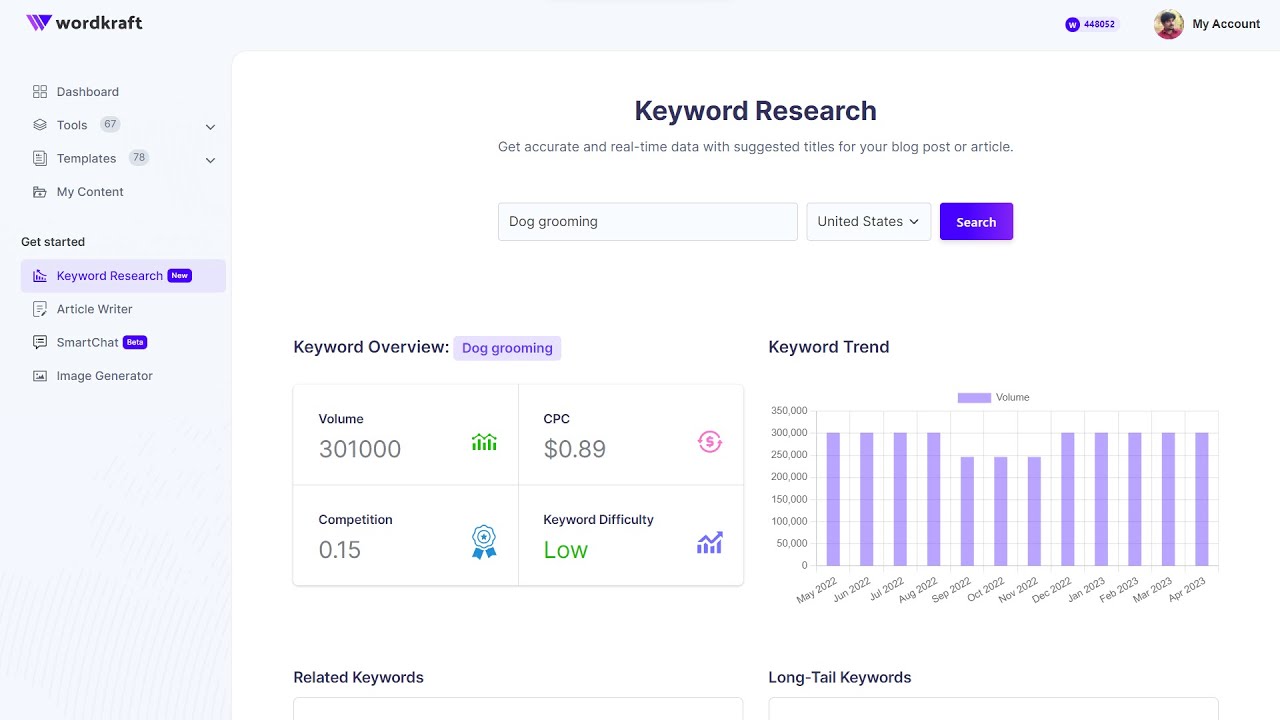Click the Competition award badge icon
Image resolution: width=1280 pixels, height=720 pixels.
[x=484, y=542]
